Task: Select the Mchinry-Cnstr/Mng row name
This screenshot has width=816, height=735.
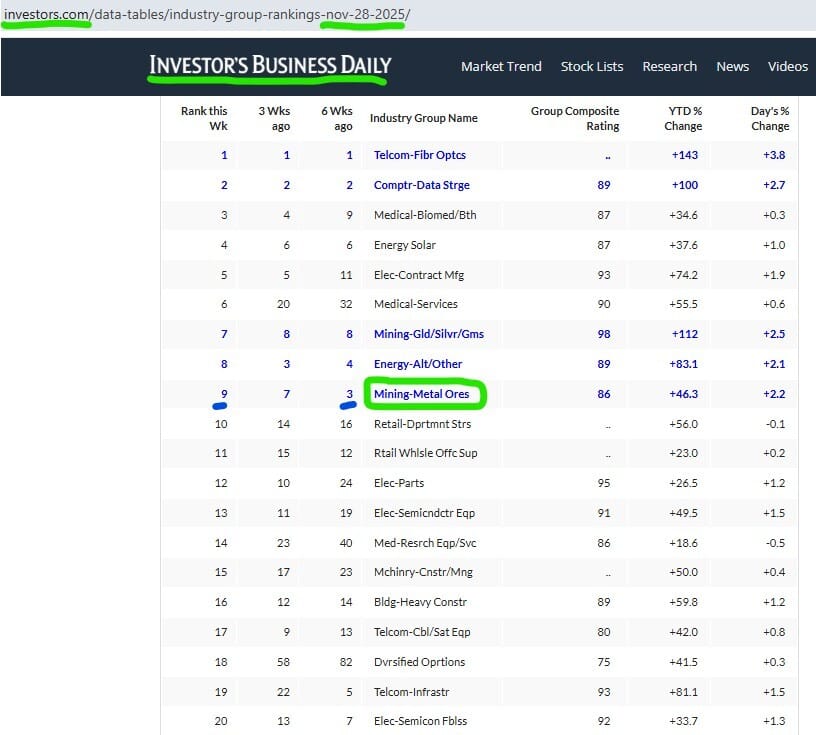Action: pyautogui.click(x=424, y=573)
